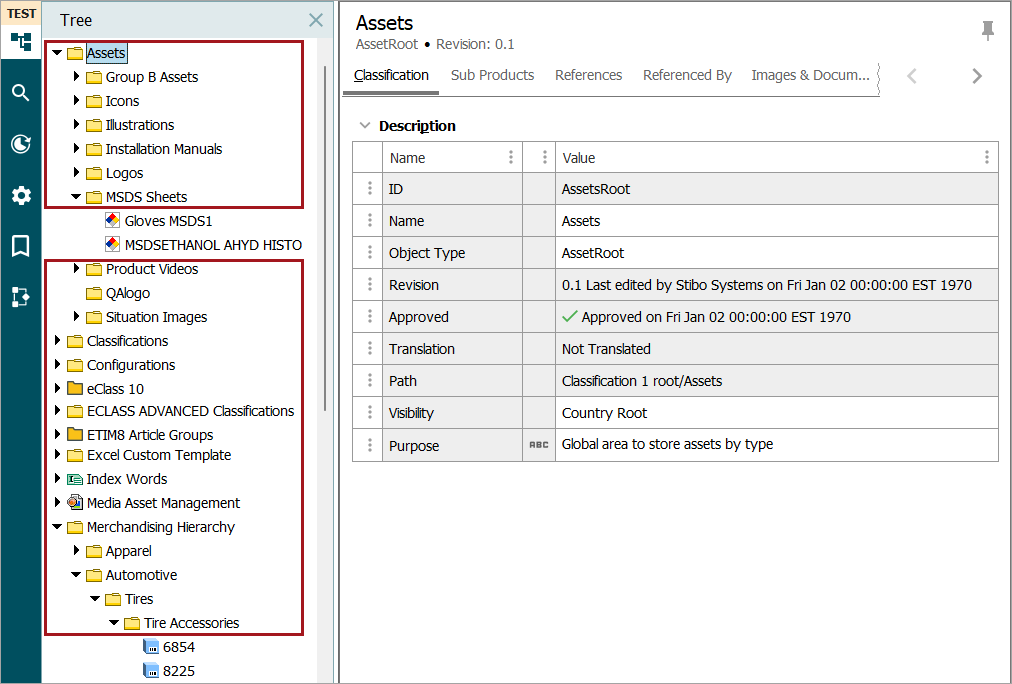Open the Tree navigator icon in sidebar
This screenshot has height=684, width=1012.
[x=20, y=42]
